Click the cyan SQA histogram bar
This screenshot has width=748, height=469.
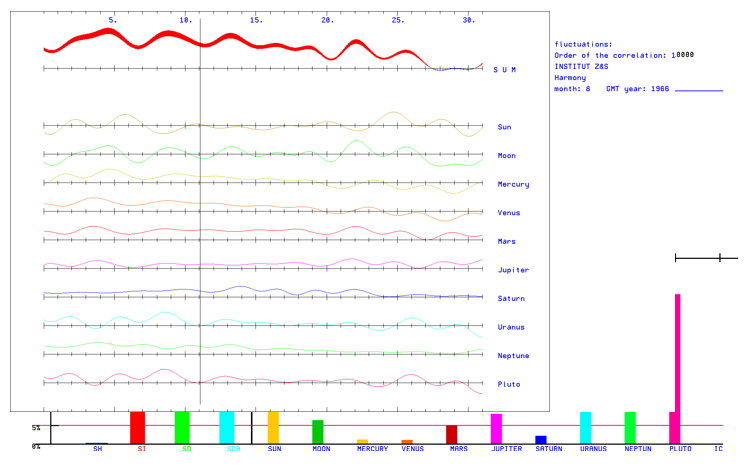(227, 427)
